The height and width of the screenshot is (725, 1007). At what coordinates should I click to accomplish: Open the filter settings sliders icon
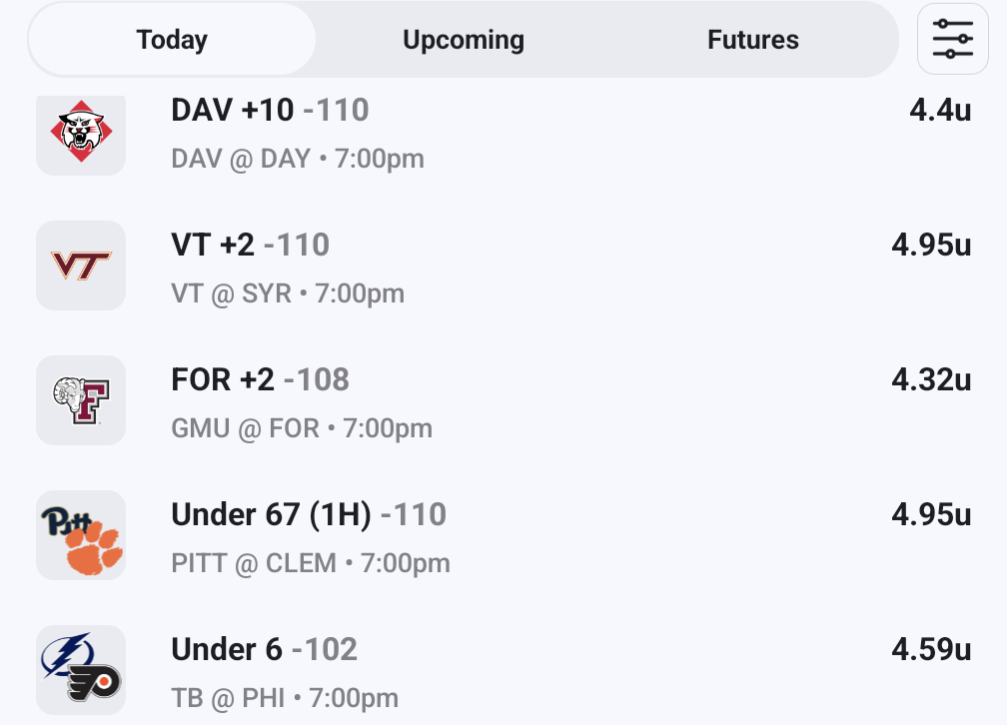[x=952, y=39]
